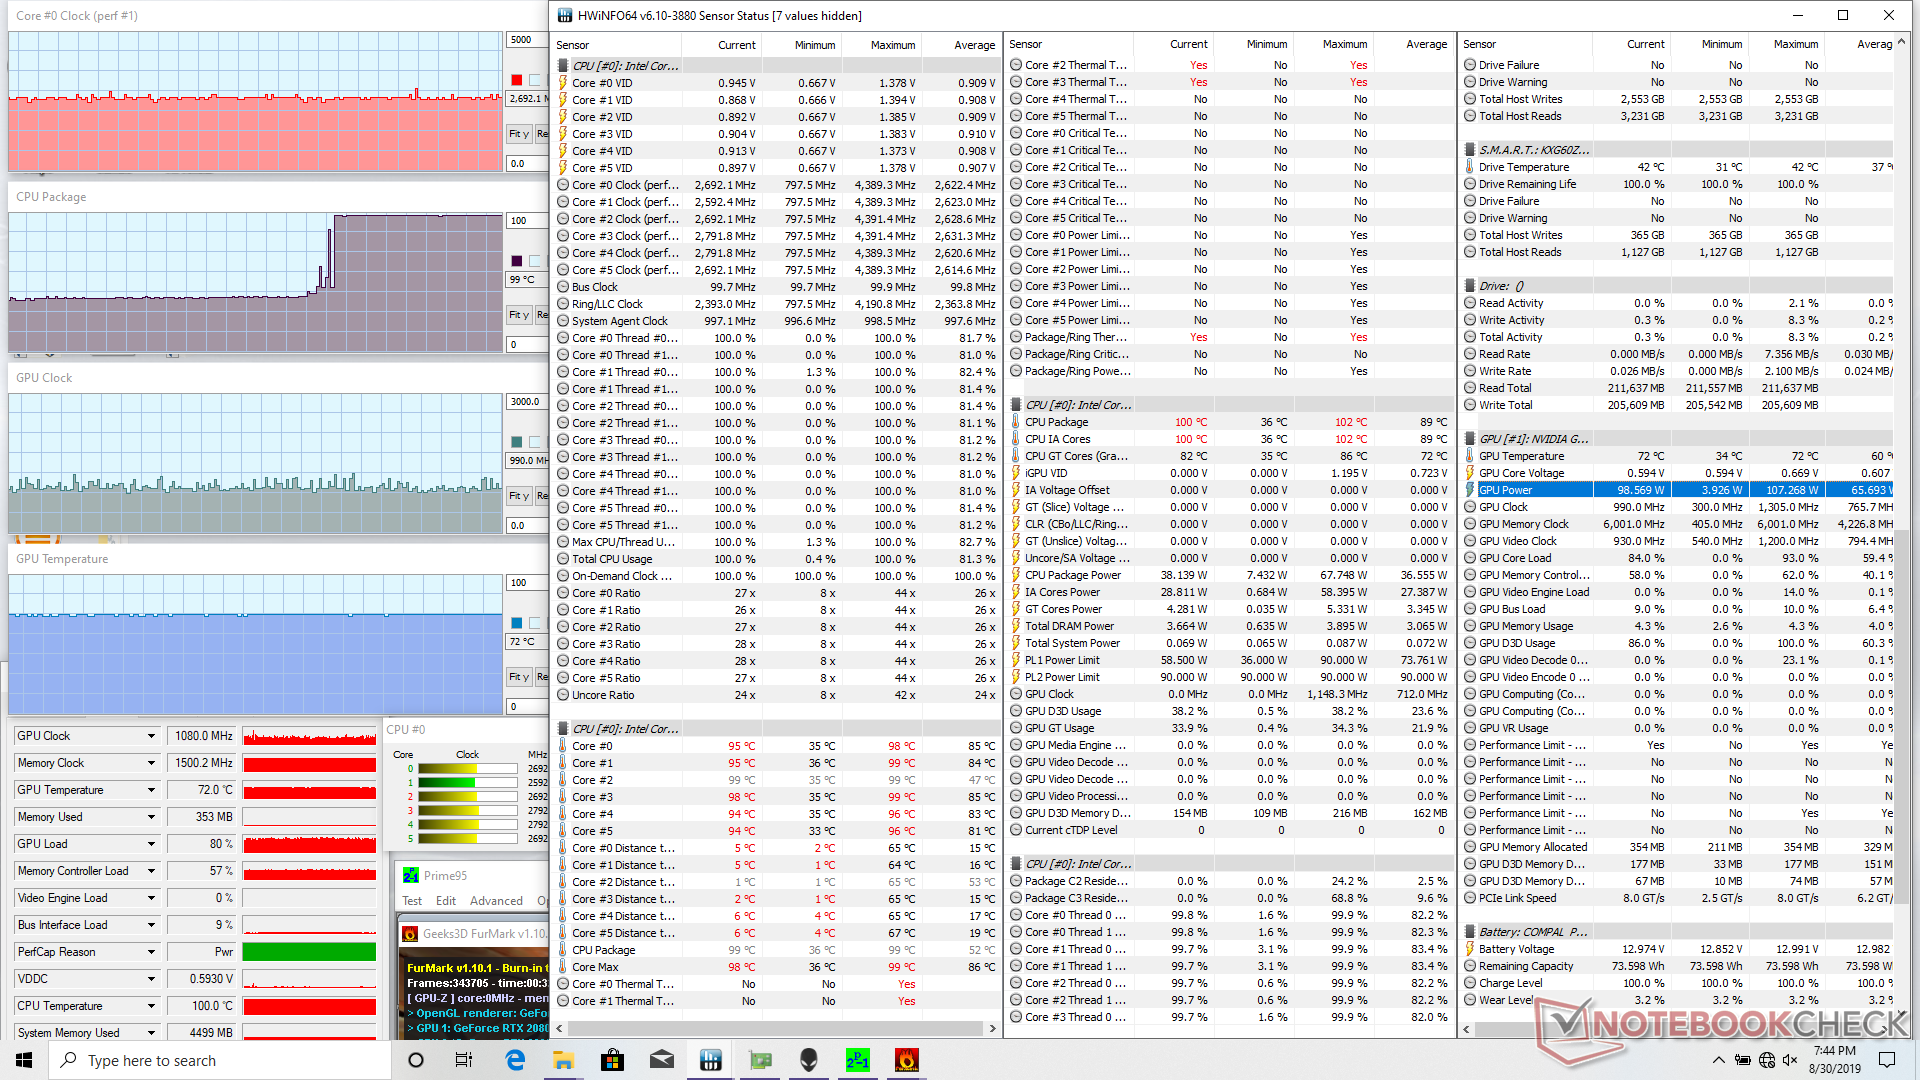The width and height of the screenshot is (1920, 1080).
Task: Open the Memory Used sensor dropdown
Action: coord(151,817)
